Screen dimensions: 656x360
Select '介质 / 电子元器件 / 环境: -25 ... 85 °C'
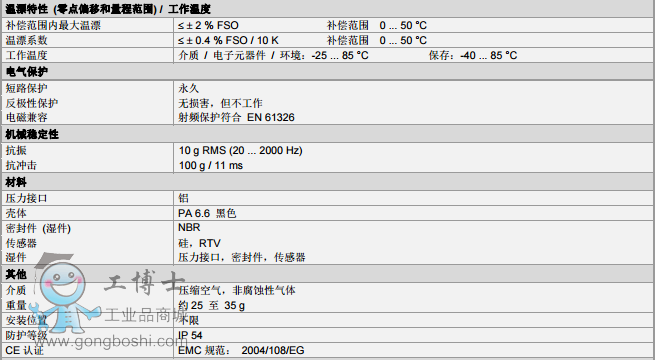click(x=273, y=55)
